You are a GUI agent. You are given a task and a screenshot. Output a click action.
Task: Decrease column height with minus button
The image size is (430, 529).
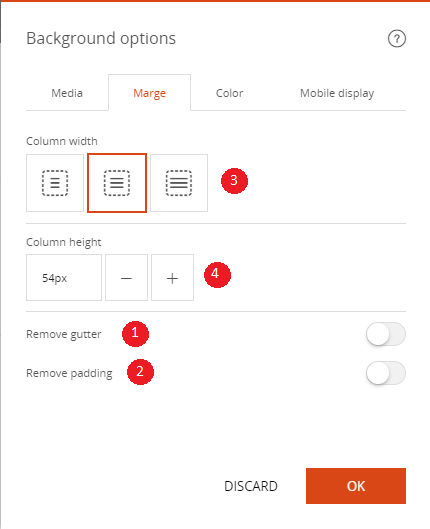pyautogui.click(x=126, y=278)
